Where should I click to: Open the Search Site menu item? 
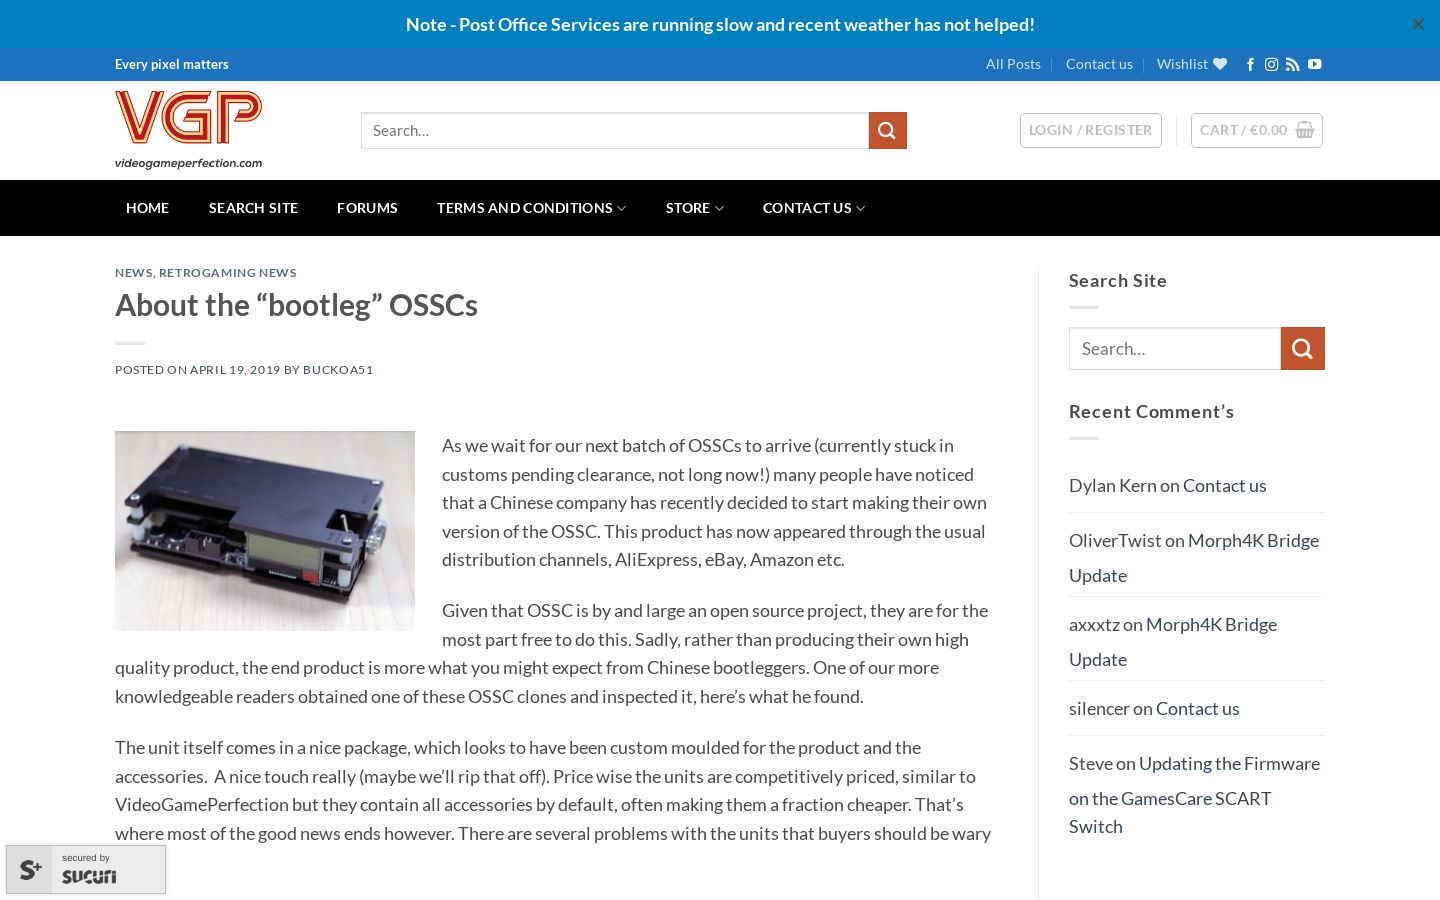click(253, 208)
